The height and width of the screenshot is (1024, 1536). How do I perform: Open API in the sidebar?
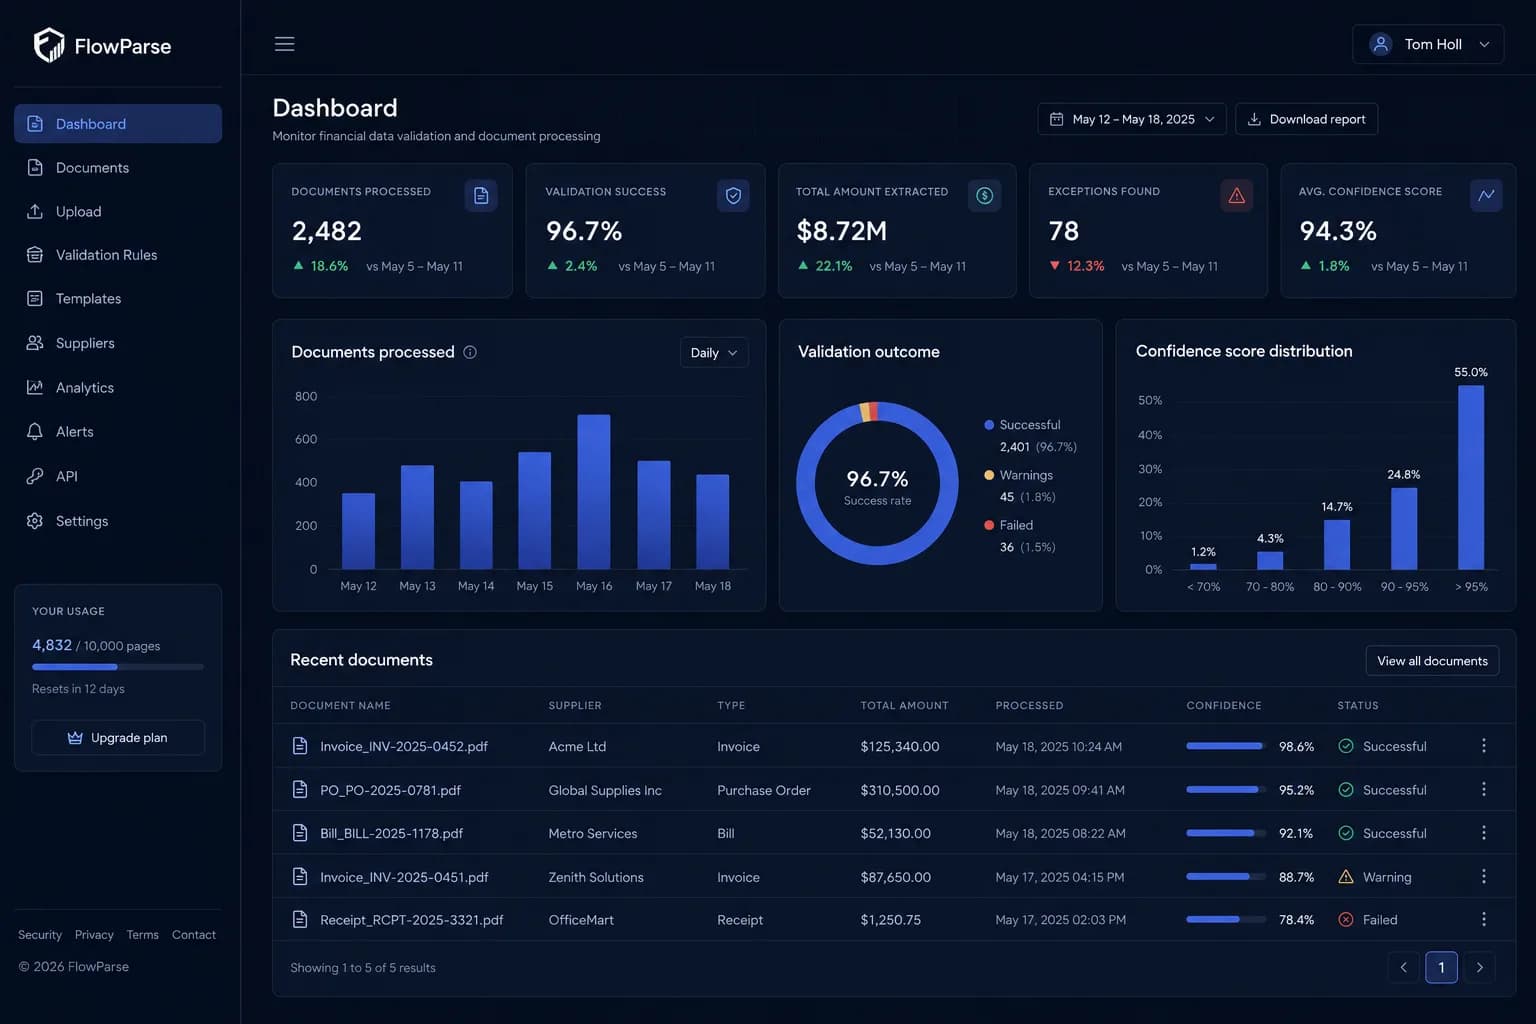point(118,476)
